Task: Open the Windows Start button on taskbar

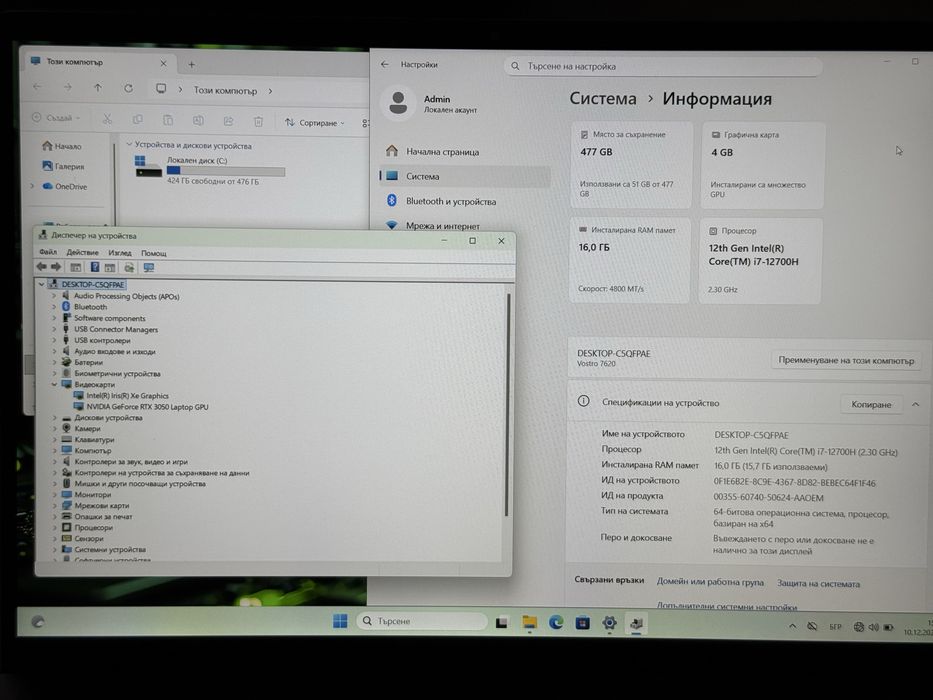Action: tap(340, 621)
